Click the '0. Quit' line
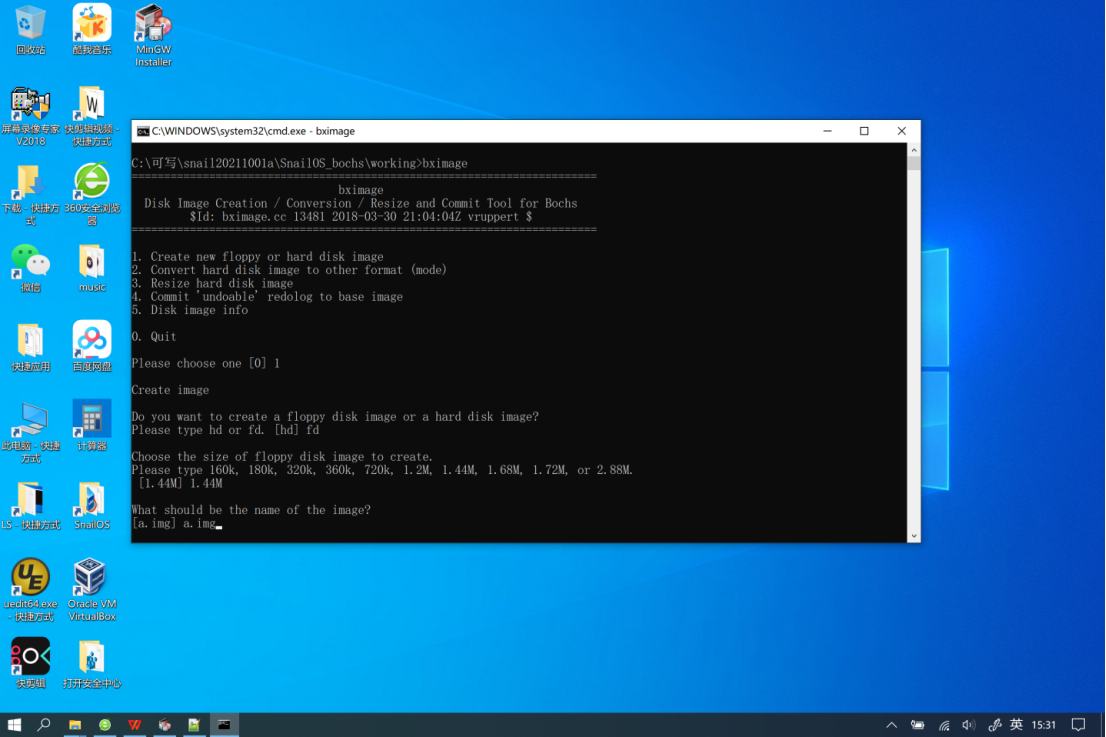The width and height of the screenshot is (1106, 737). 154,336
